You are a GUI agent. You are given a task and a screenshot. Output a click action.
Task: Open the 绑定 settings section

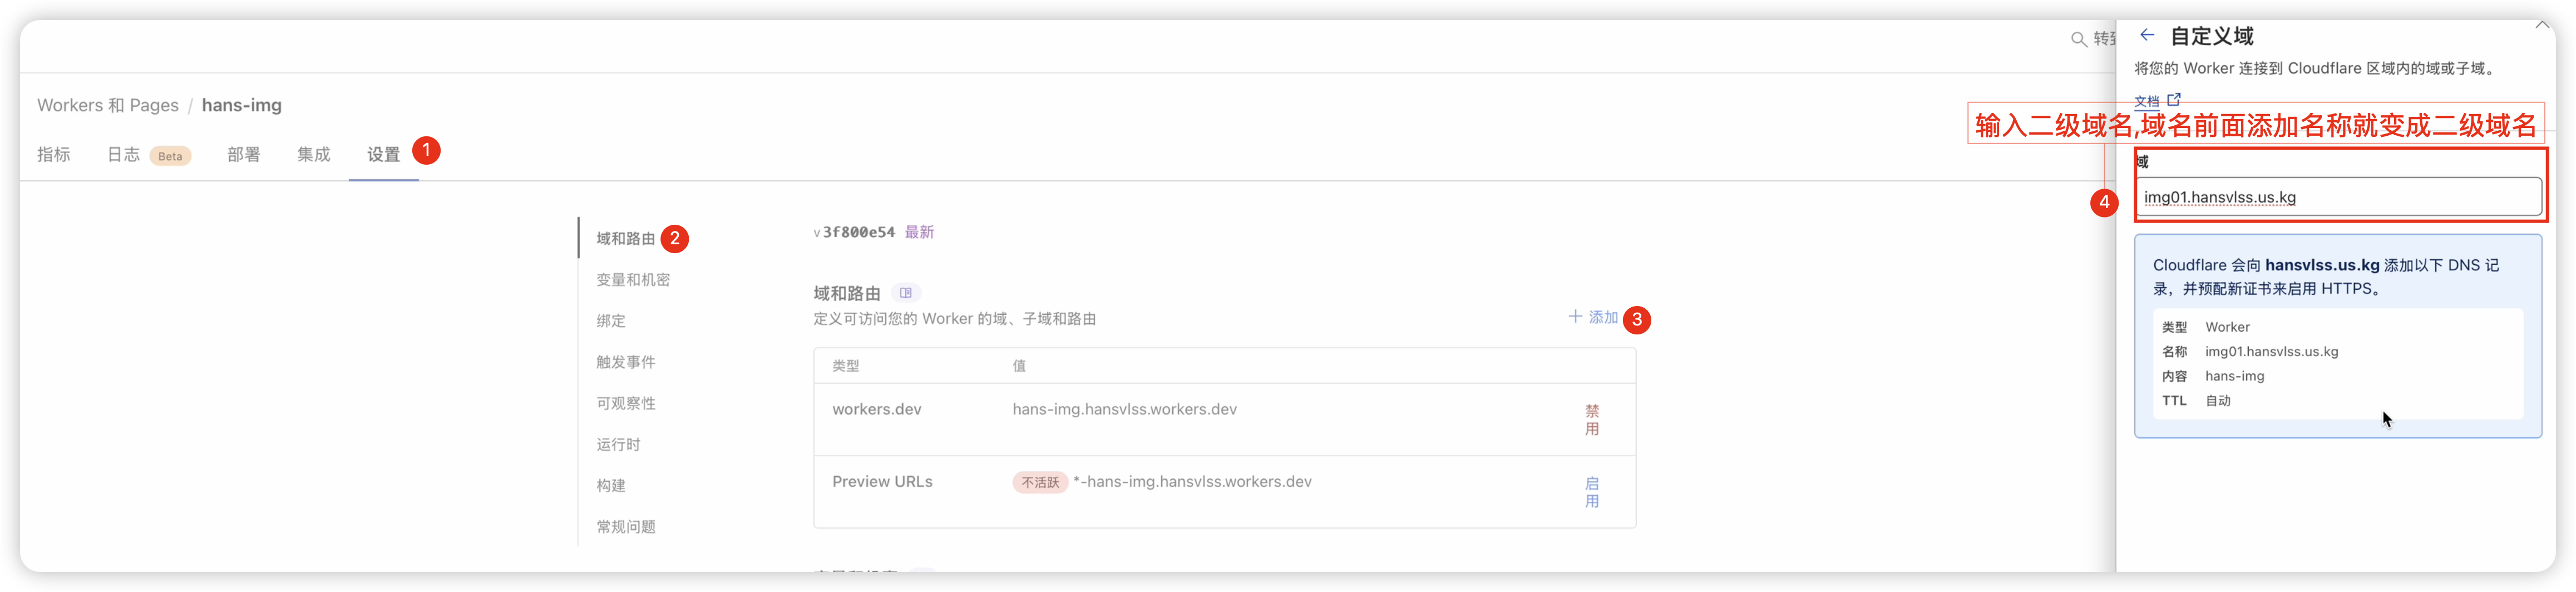[x=611, y=321]
